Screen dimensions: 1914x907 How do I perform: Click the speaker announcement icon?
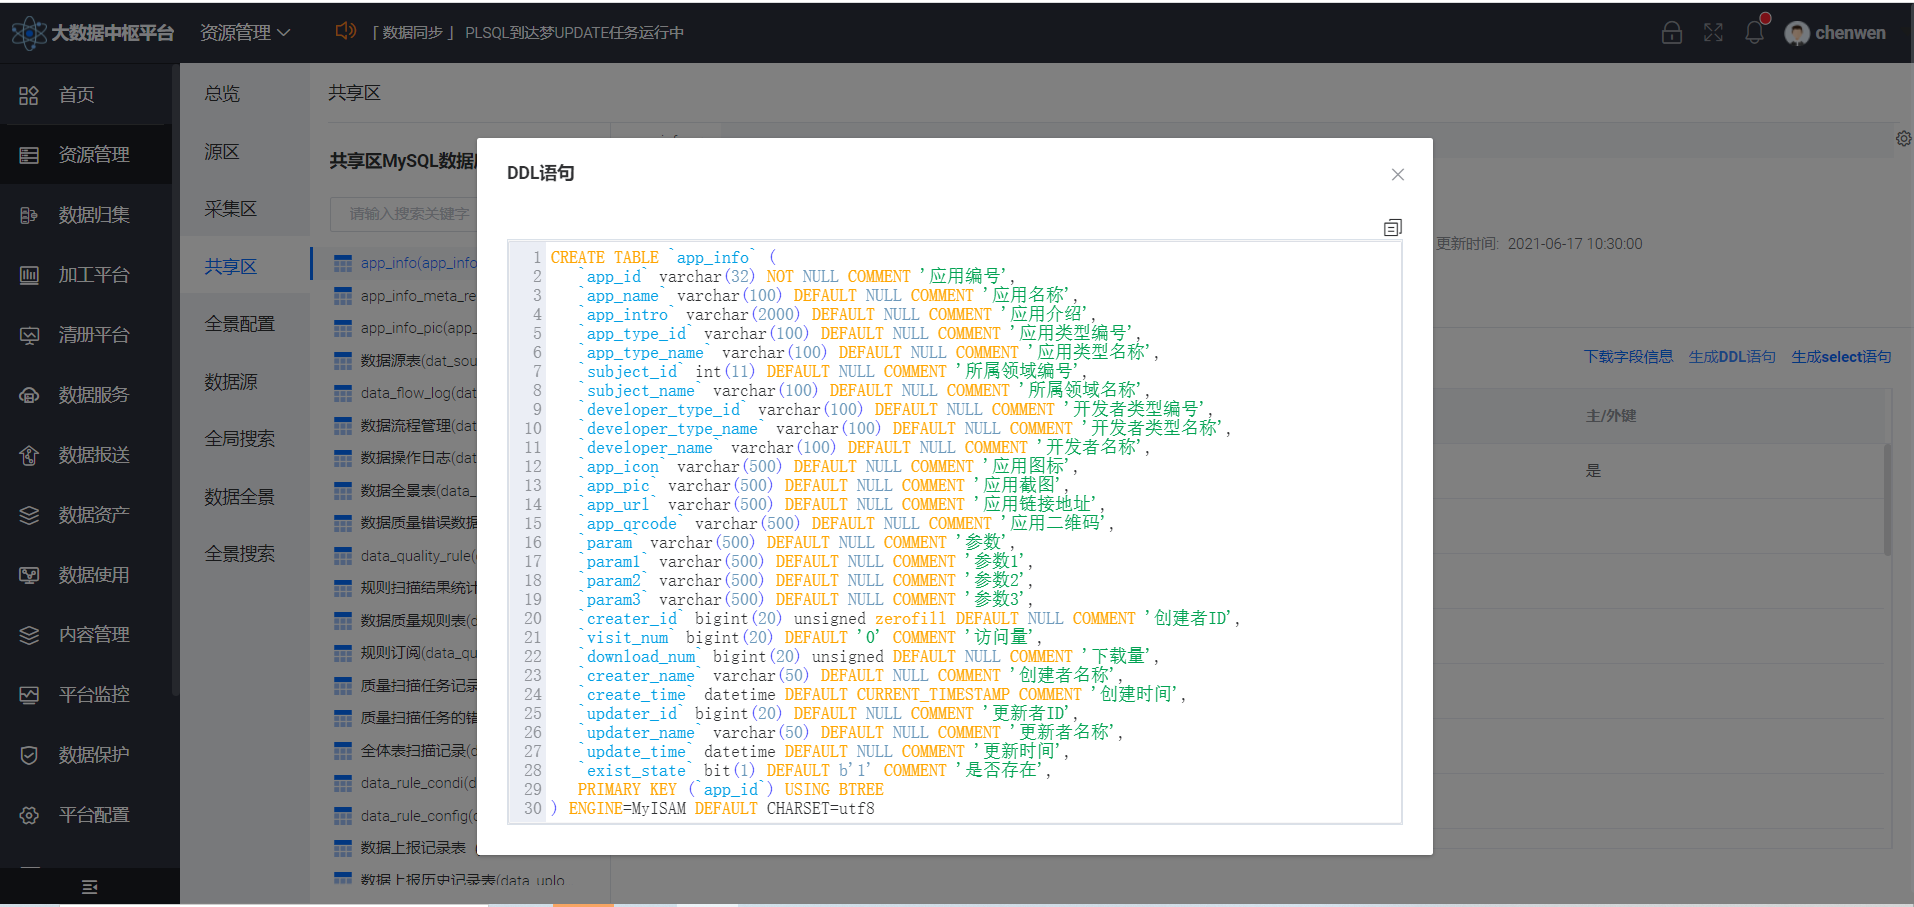tap(346, 31)
